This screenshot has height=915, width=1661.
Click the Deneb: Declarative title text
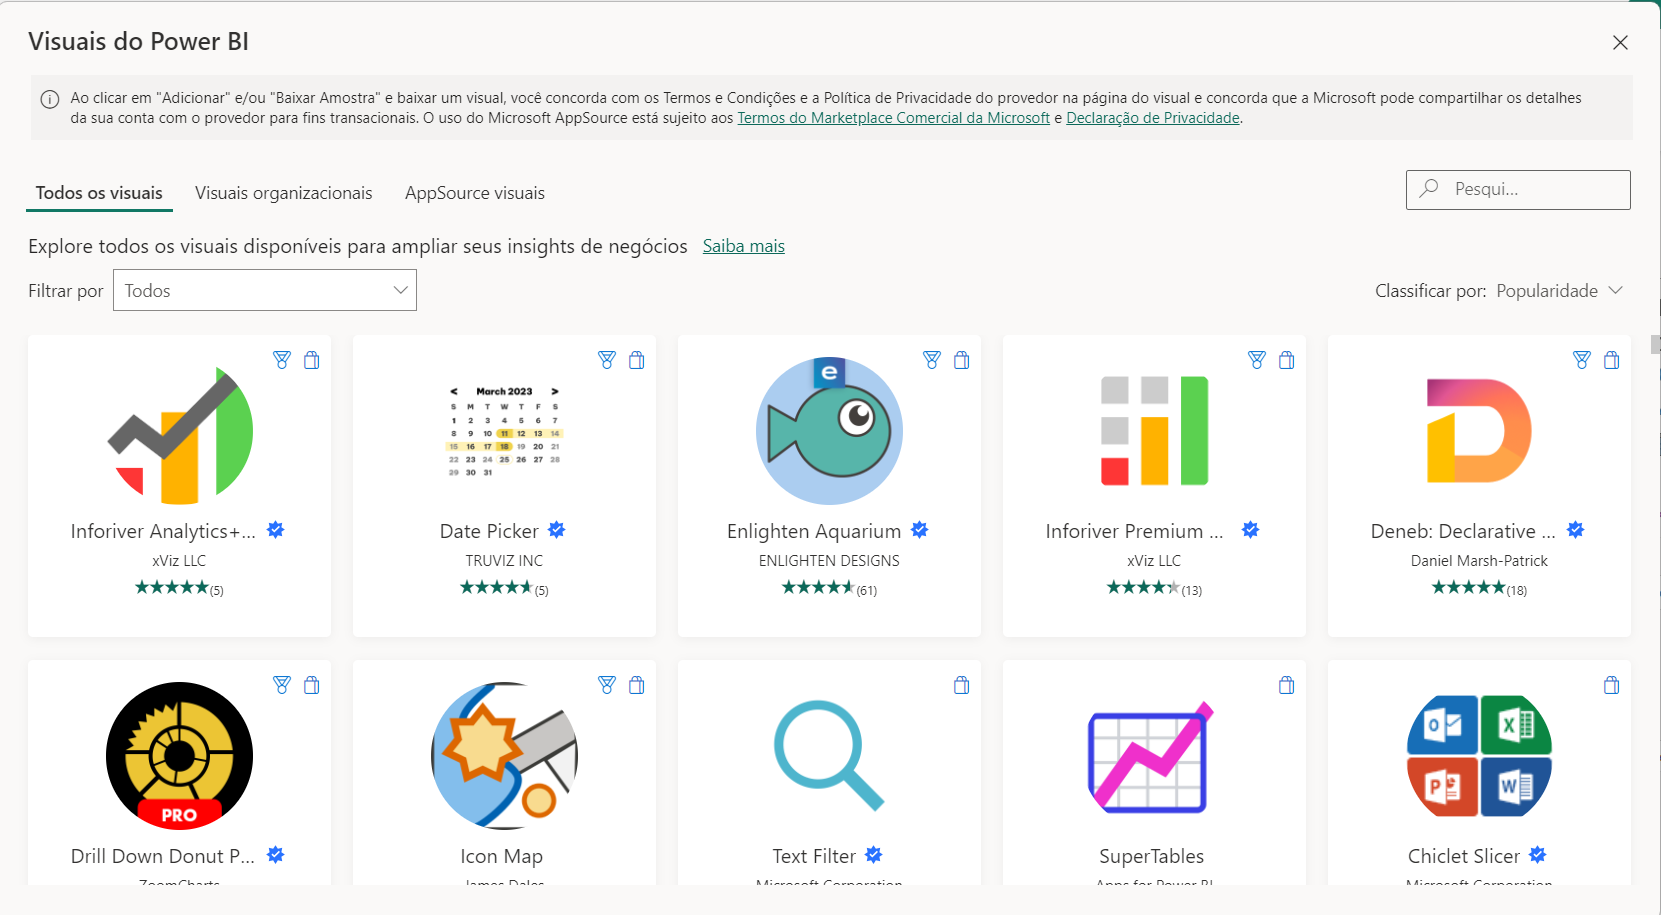click(x=1463, y=531)
